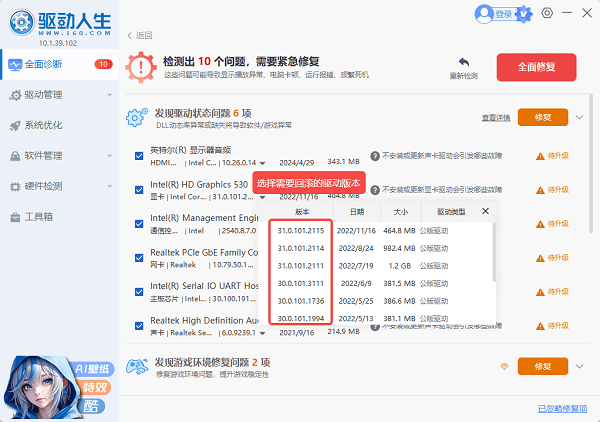This screenshot has width=600, height=422.
Task: Uncheck the Intel(R) Management Engine checkbox
Action: 139,224
